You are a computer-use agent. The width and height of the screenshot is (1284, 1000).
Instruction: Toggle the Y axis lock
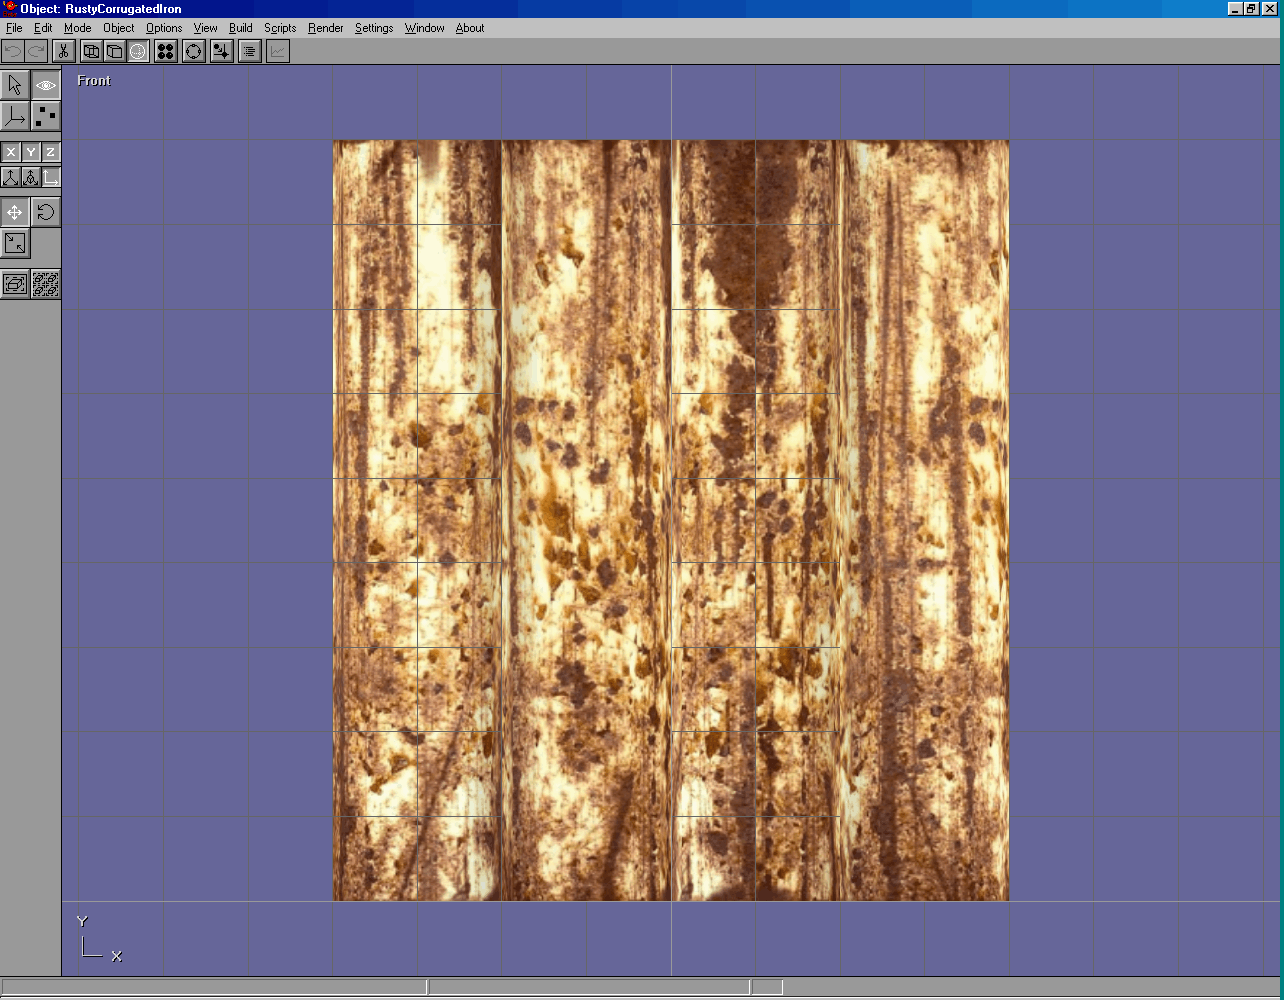pyautogui.click(x=31, y=152)
